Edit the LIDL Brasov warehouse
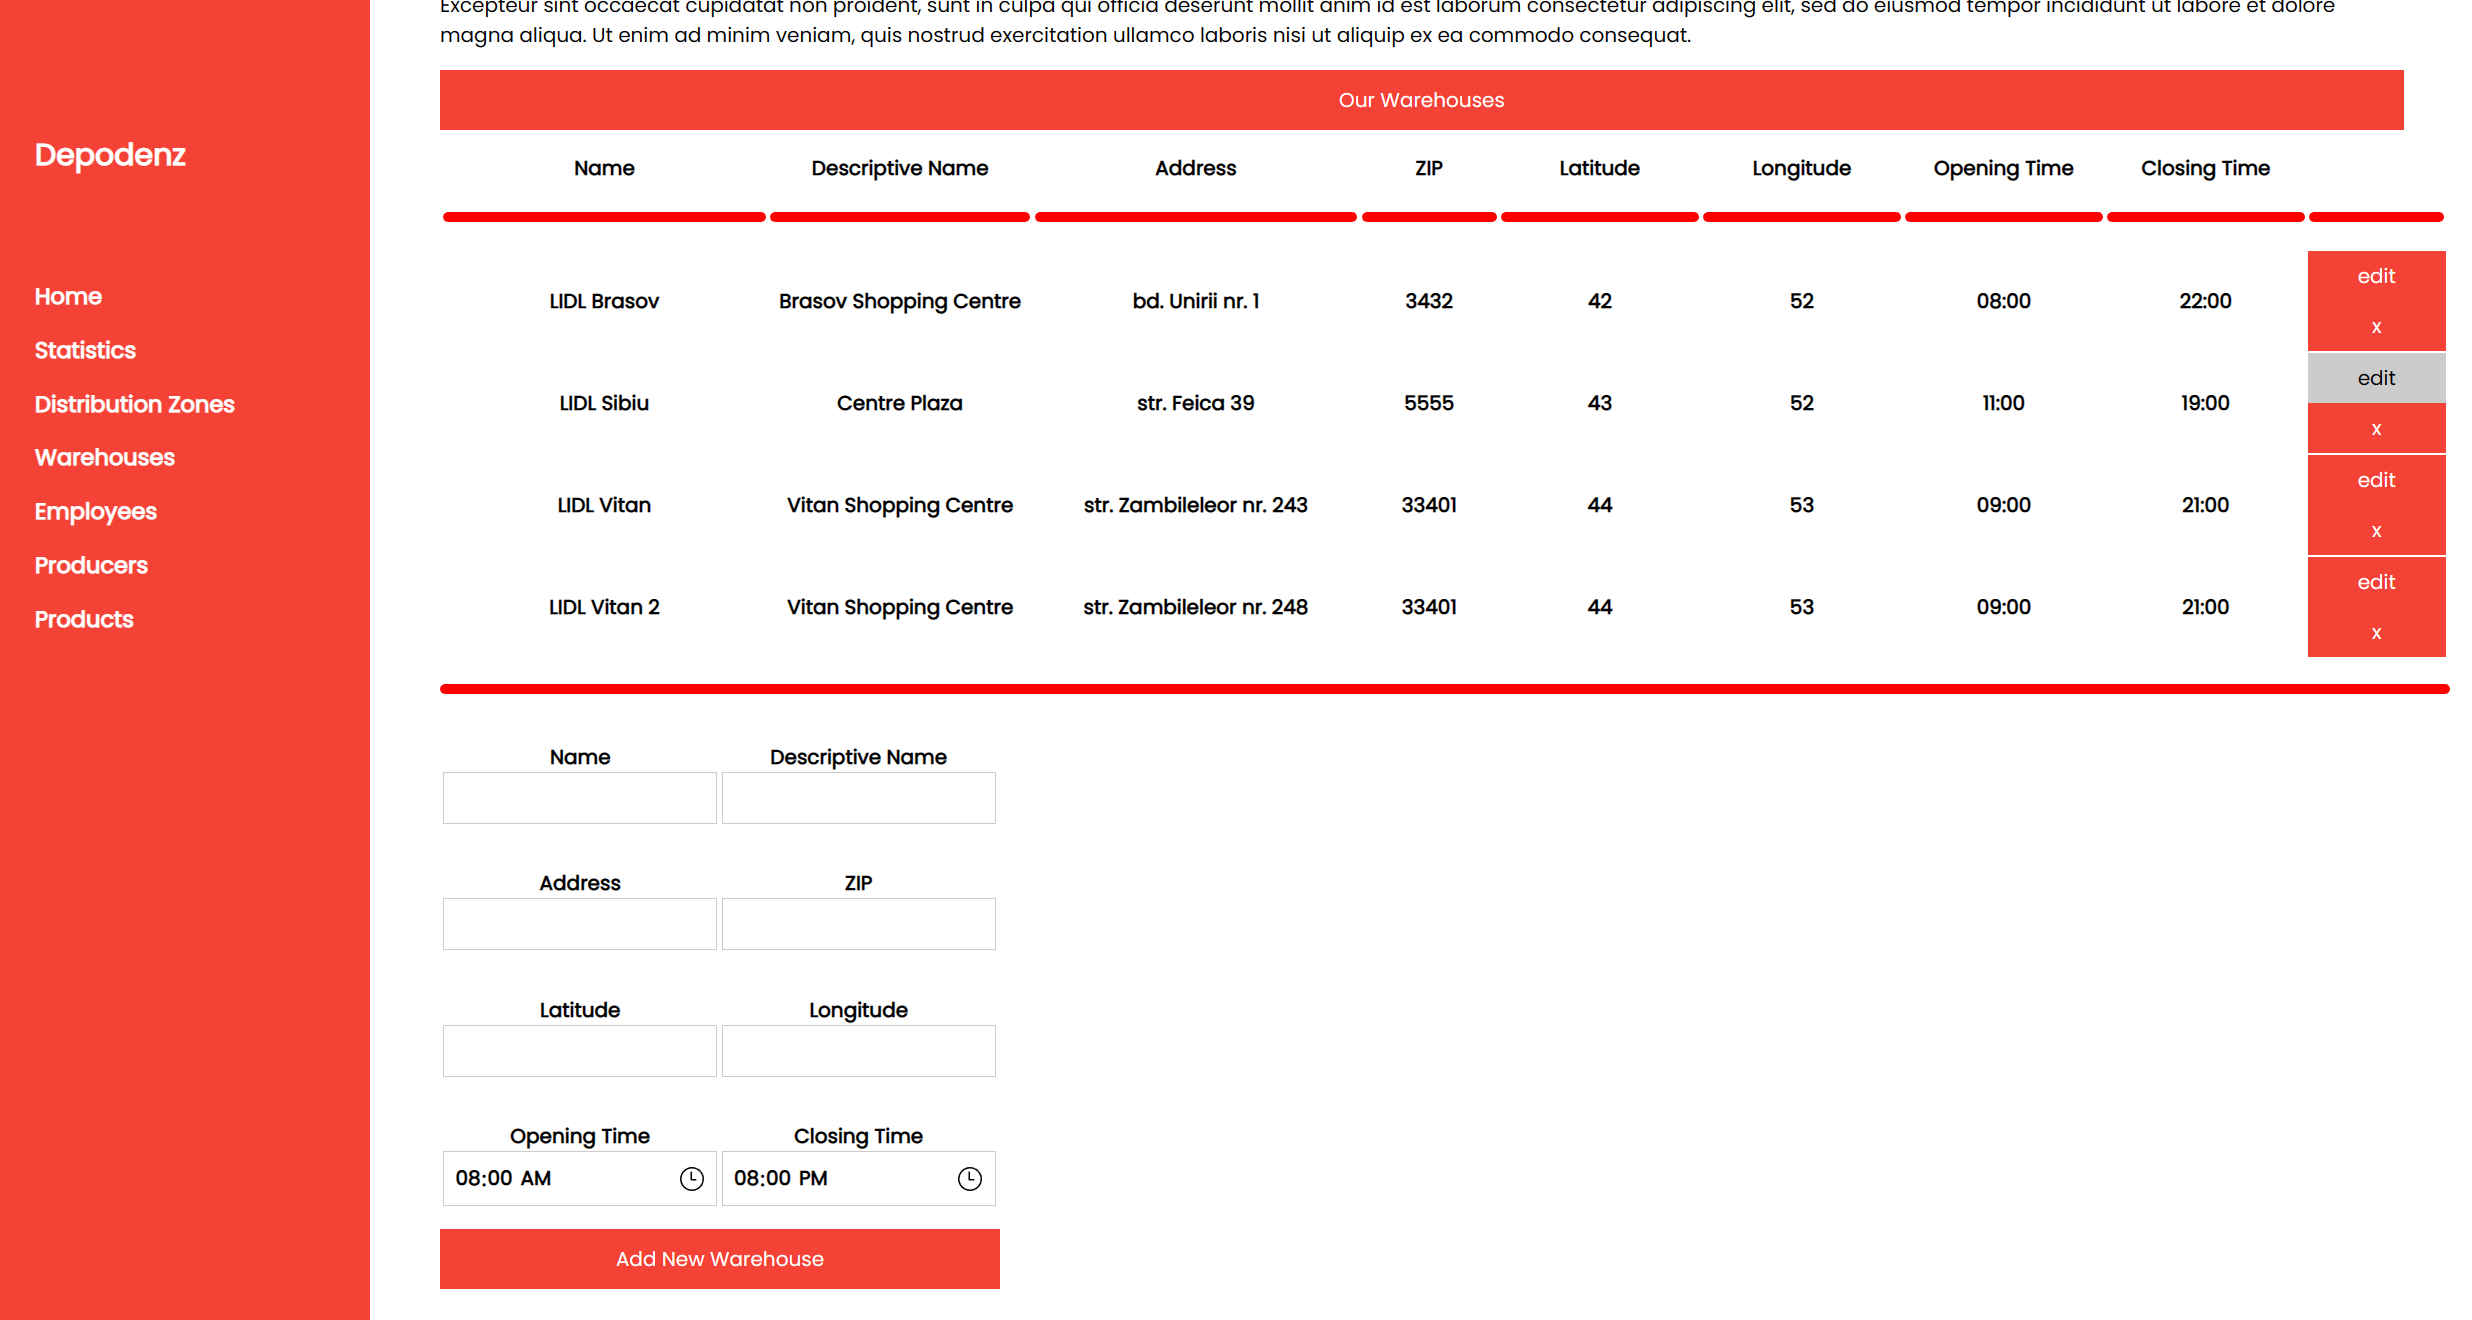The height and width of the screenshot is (1320, 2472). click(2376, 276)
